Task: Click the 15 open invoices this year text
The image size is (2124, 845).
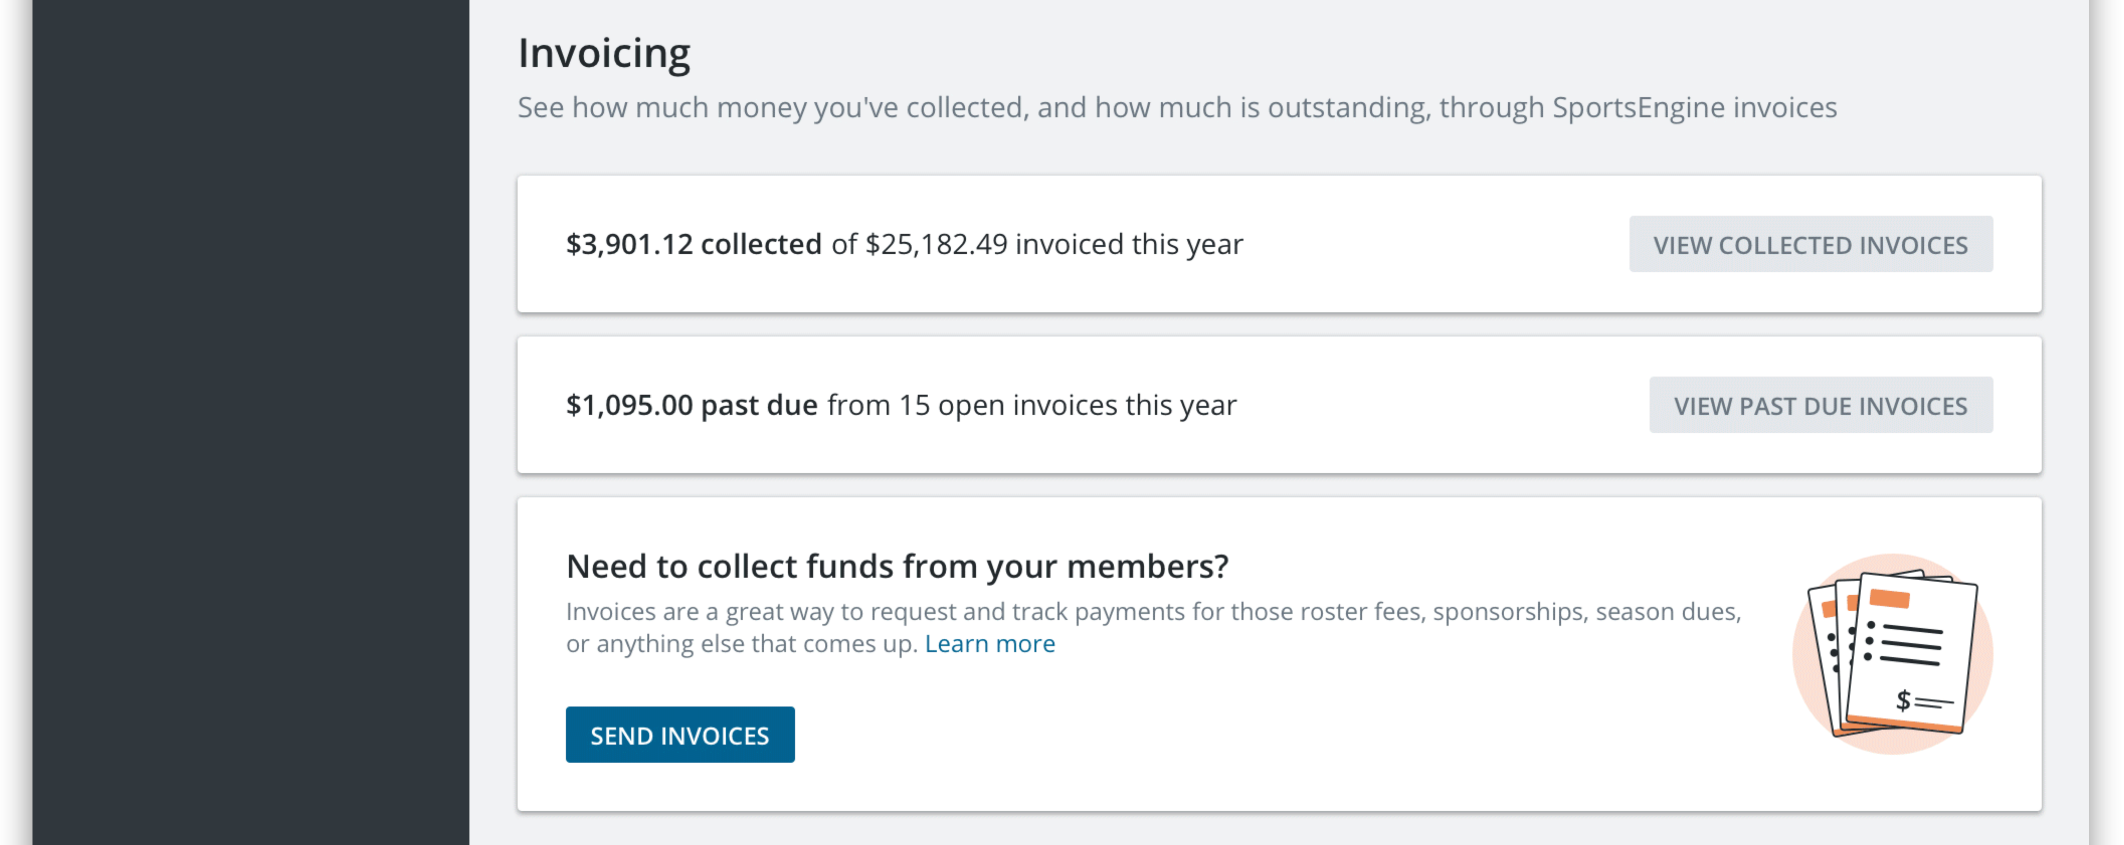Action: [x=1067, y=406]
